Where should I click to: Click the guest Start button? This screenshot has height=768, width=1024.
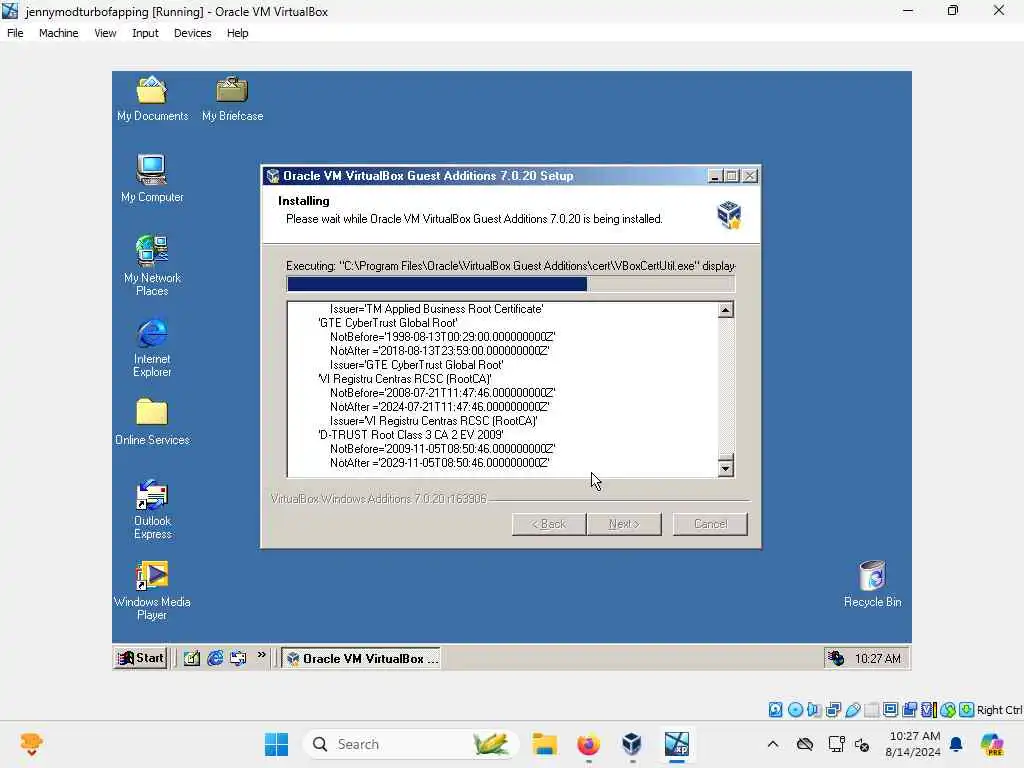[x=140, y=658]
